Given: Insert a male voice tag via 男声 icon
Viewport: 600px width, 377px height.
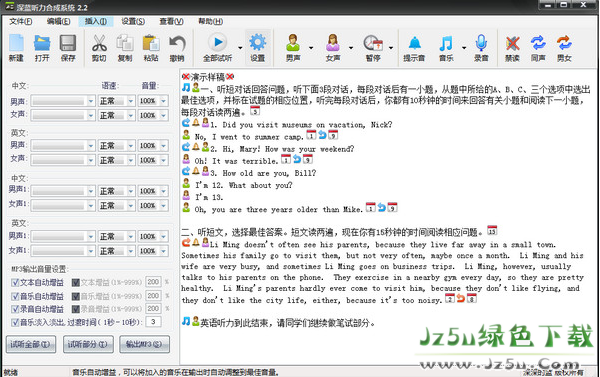Looking at the screenshot, I should (293, 48).
